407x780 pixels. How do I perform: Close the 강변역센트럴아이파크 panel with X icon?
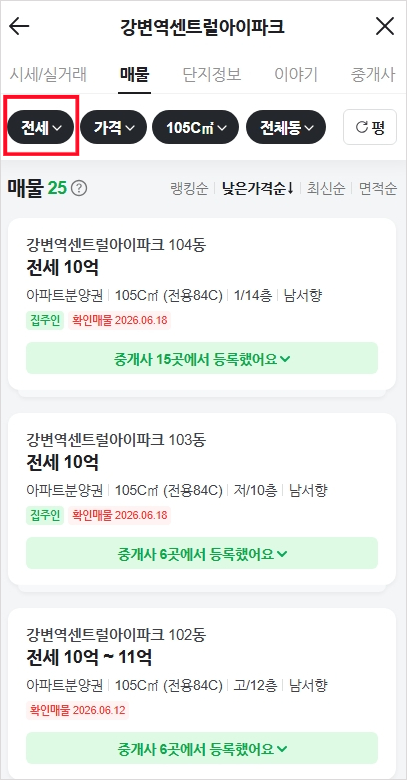coord(385,27)
